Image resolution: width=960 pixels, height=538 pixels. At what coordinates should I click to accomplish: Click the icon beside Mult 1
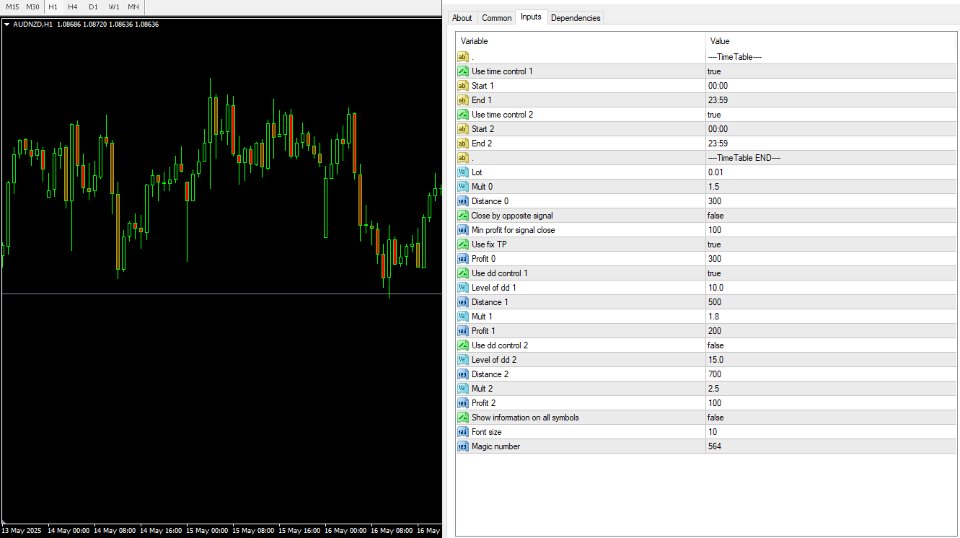463,316
